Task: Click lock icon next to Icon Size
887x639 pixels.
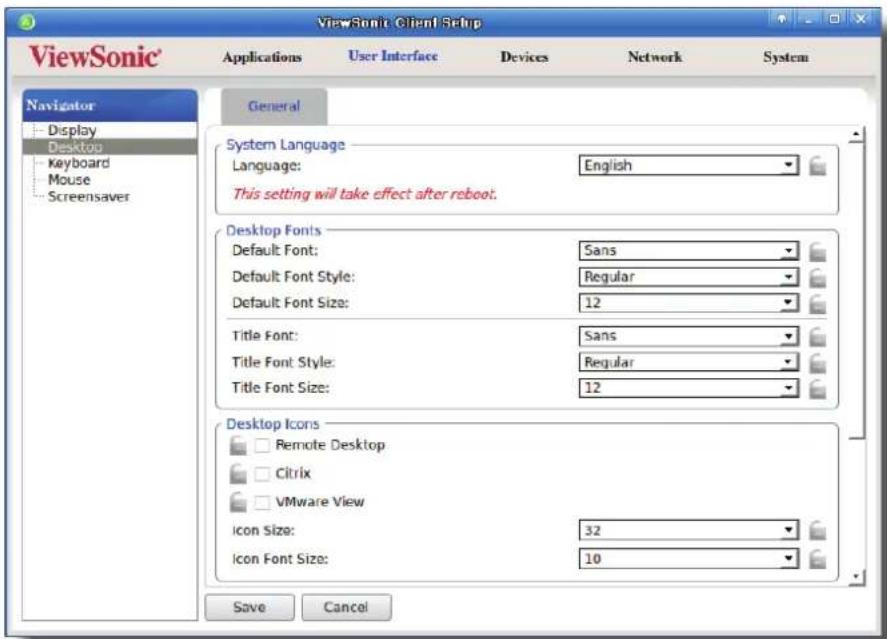Action: [817, 530]
